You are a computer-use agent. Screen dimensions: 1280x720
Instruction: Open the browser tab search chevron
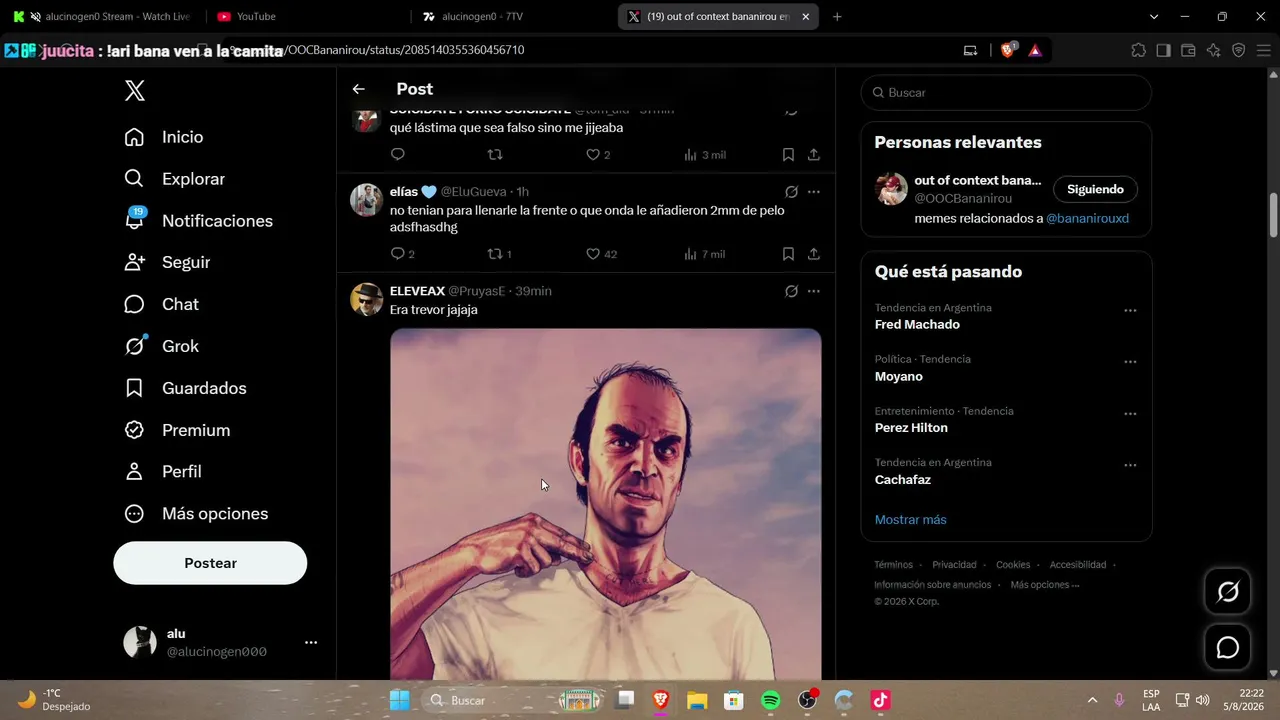coord(1154,16)
